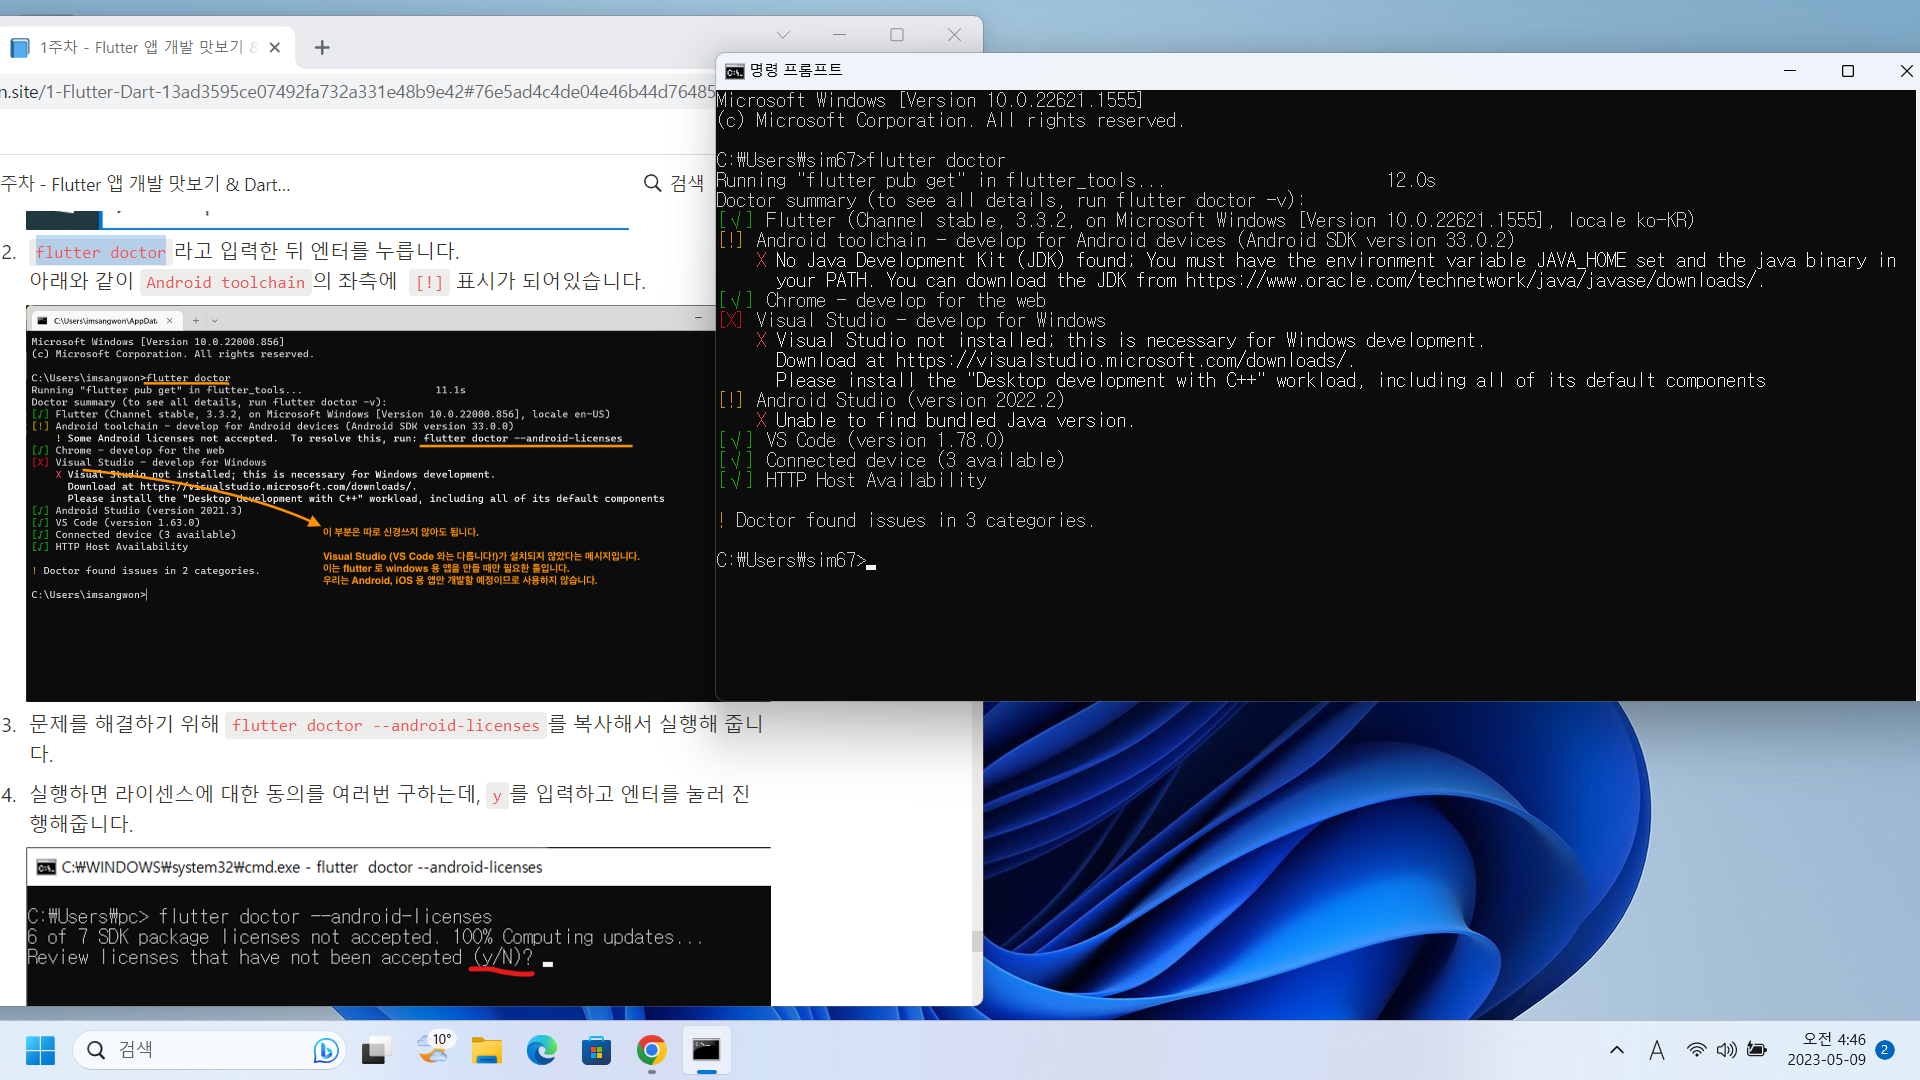The width and height of the screenshot is (1920, 1080).
Task: Launch File Explorer from the taskbar
Action: pyautogui.click(x=487, y=1050)
